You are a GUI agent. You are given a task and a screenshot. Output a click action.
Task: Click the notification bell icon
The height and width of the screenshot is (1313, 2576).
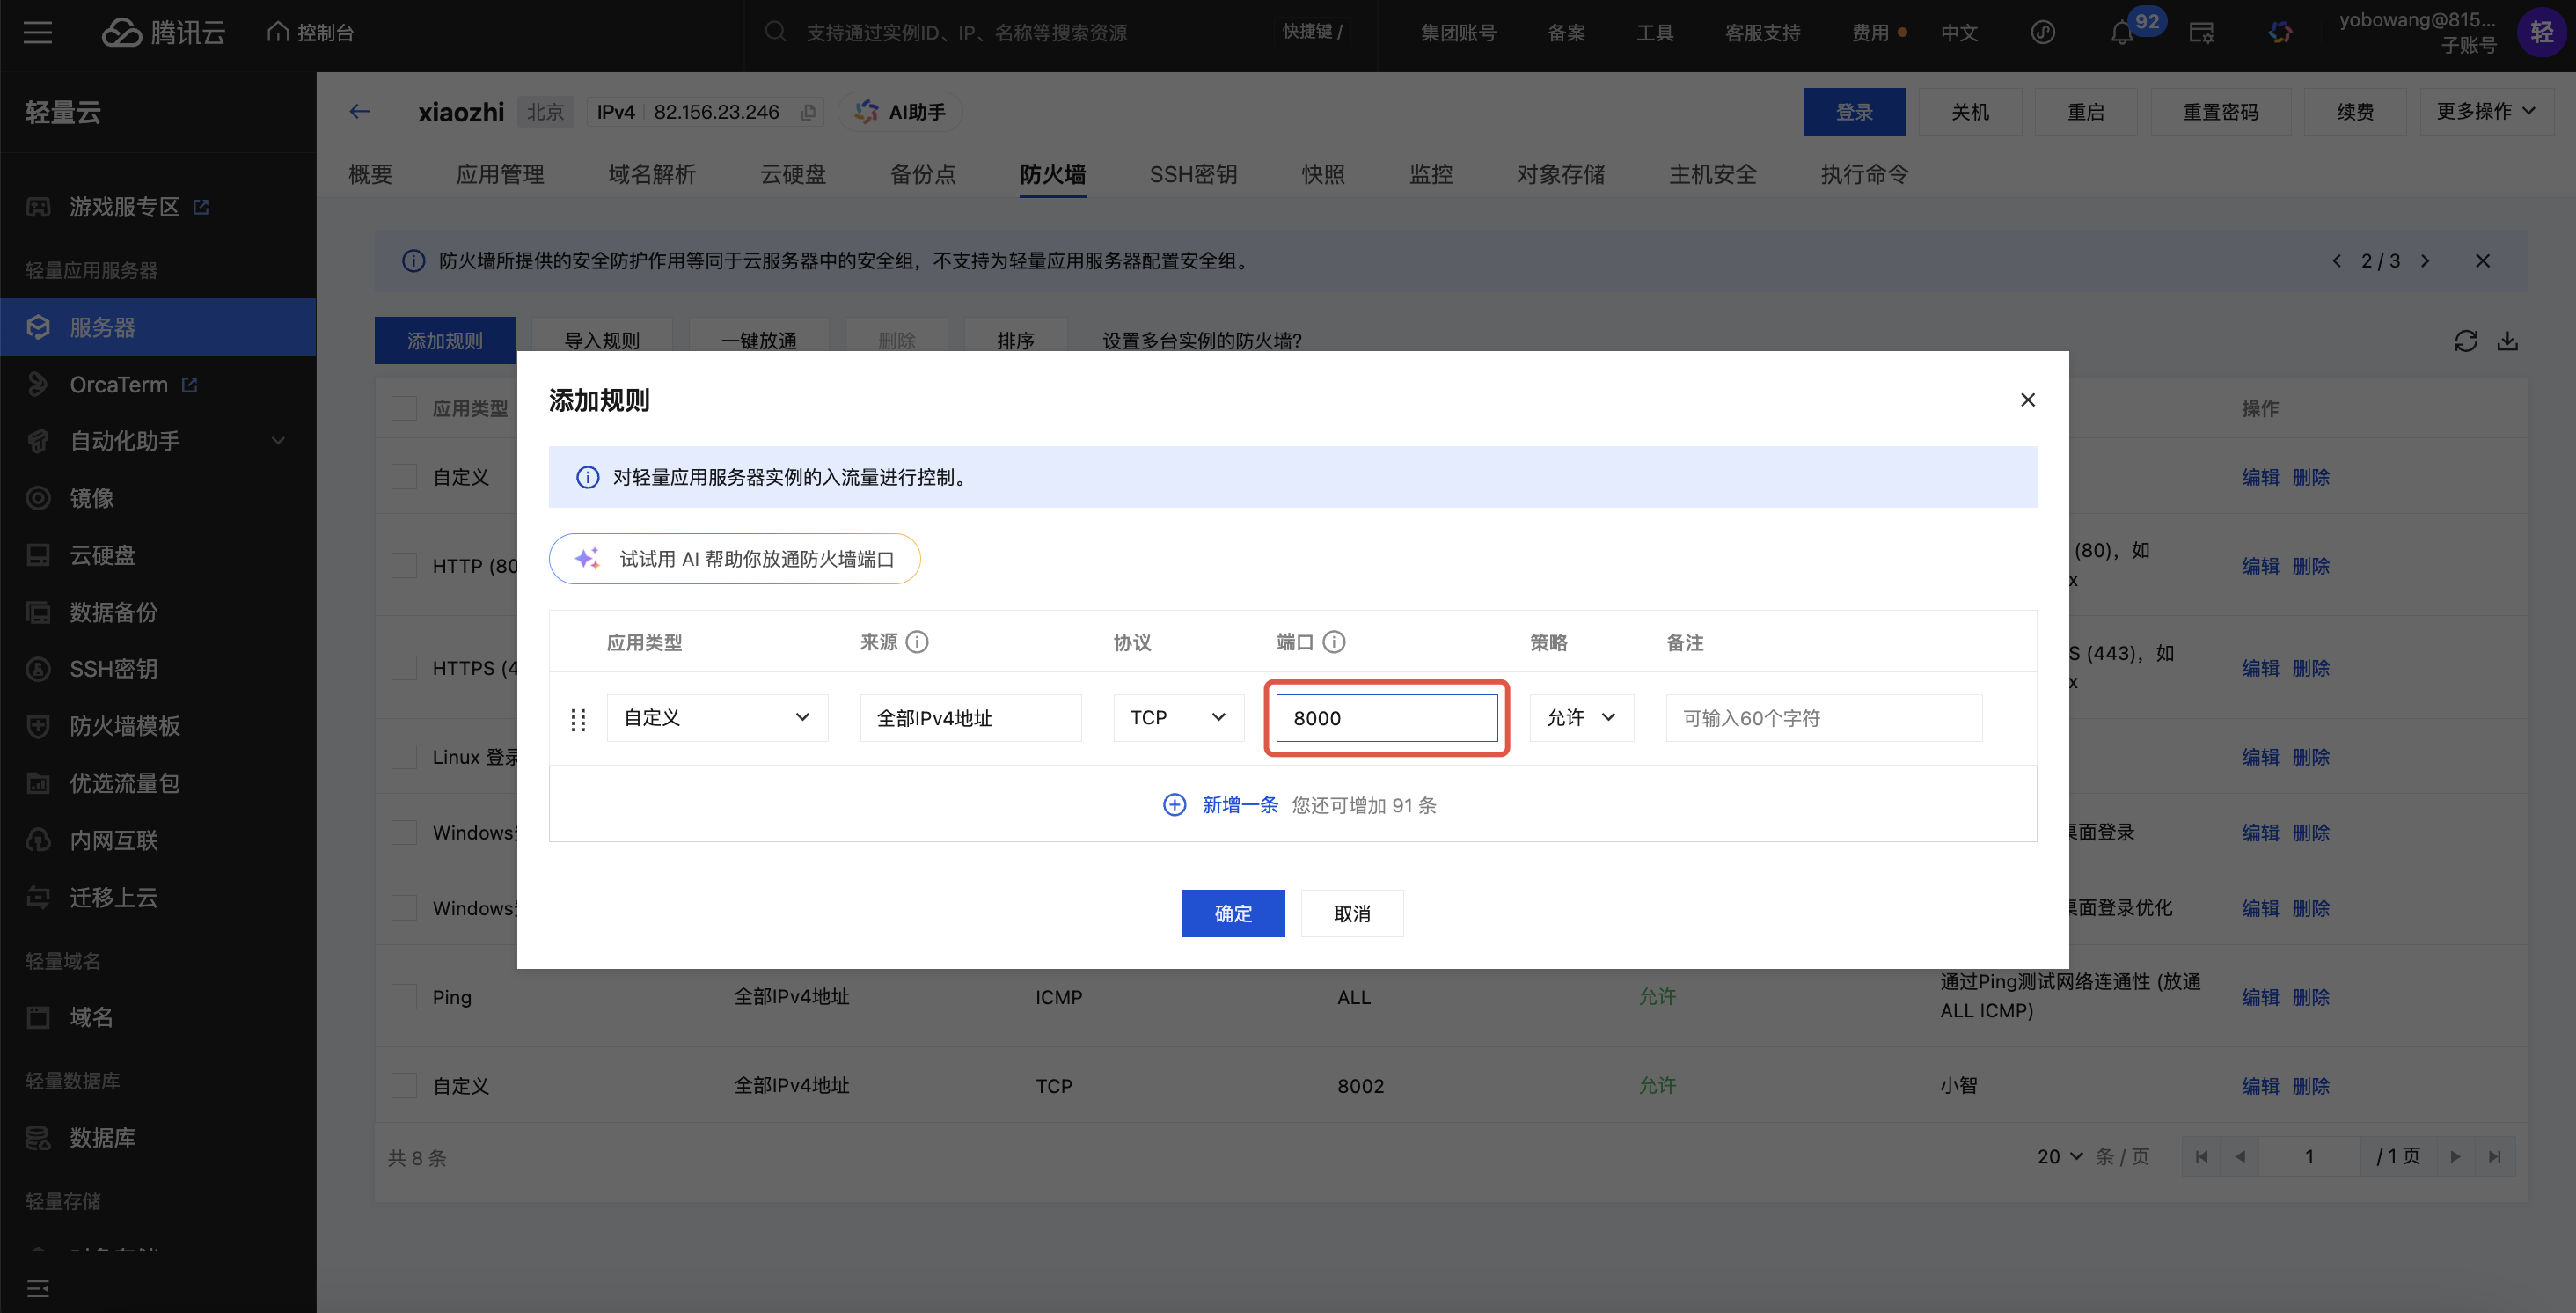coord(2121,33)
